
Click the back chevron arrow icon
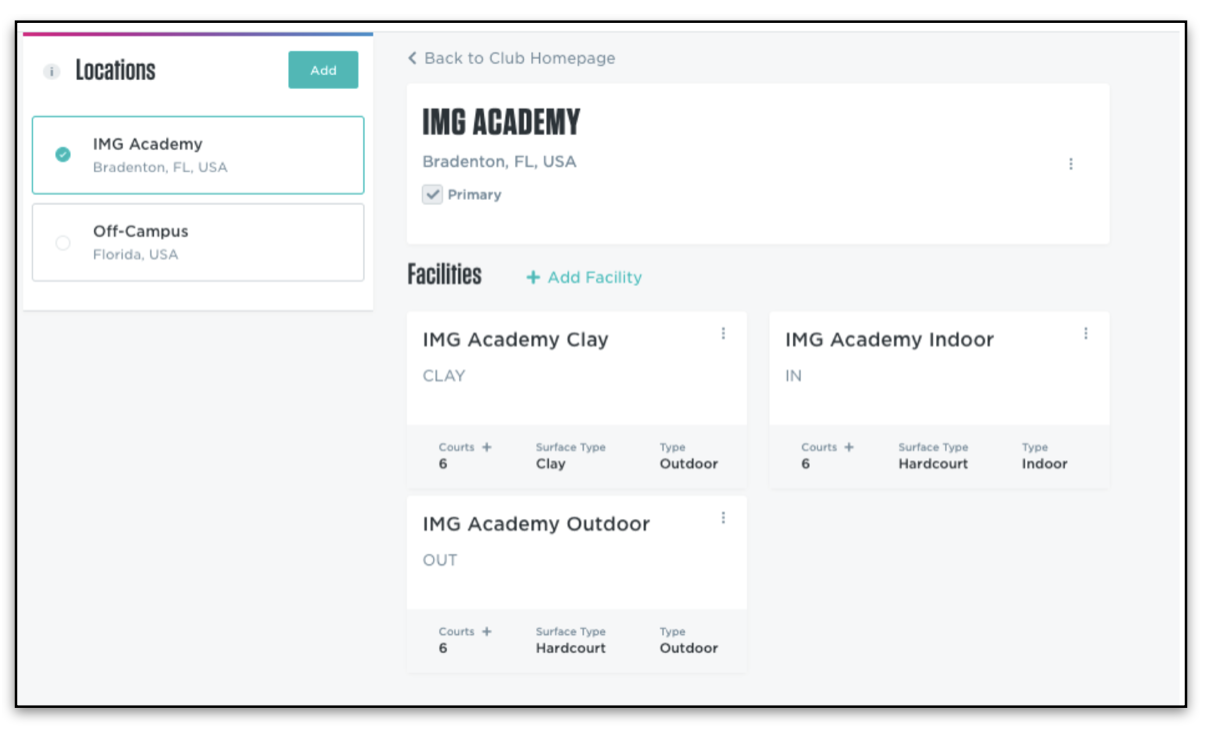click(x=412, y=58)
